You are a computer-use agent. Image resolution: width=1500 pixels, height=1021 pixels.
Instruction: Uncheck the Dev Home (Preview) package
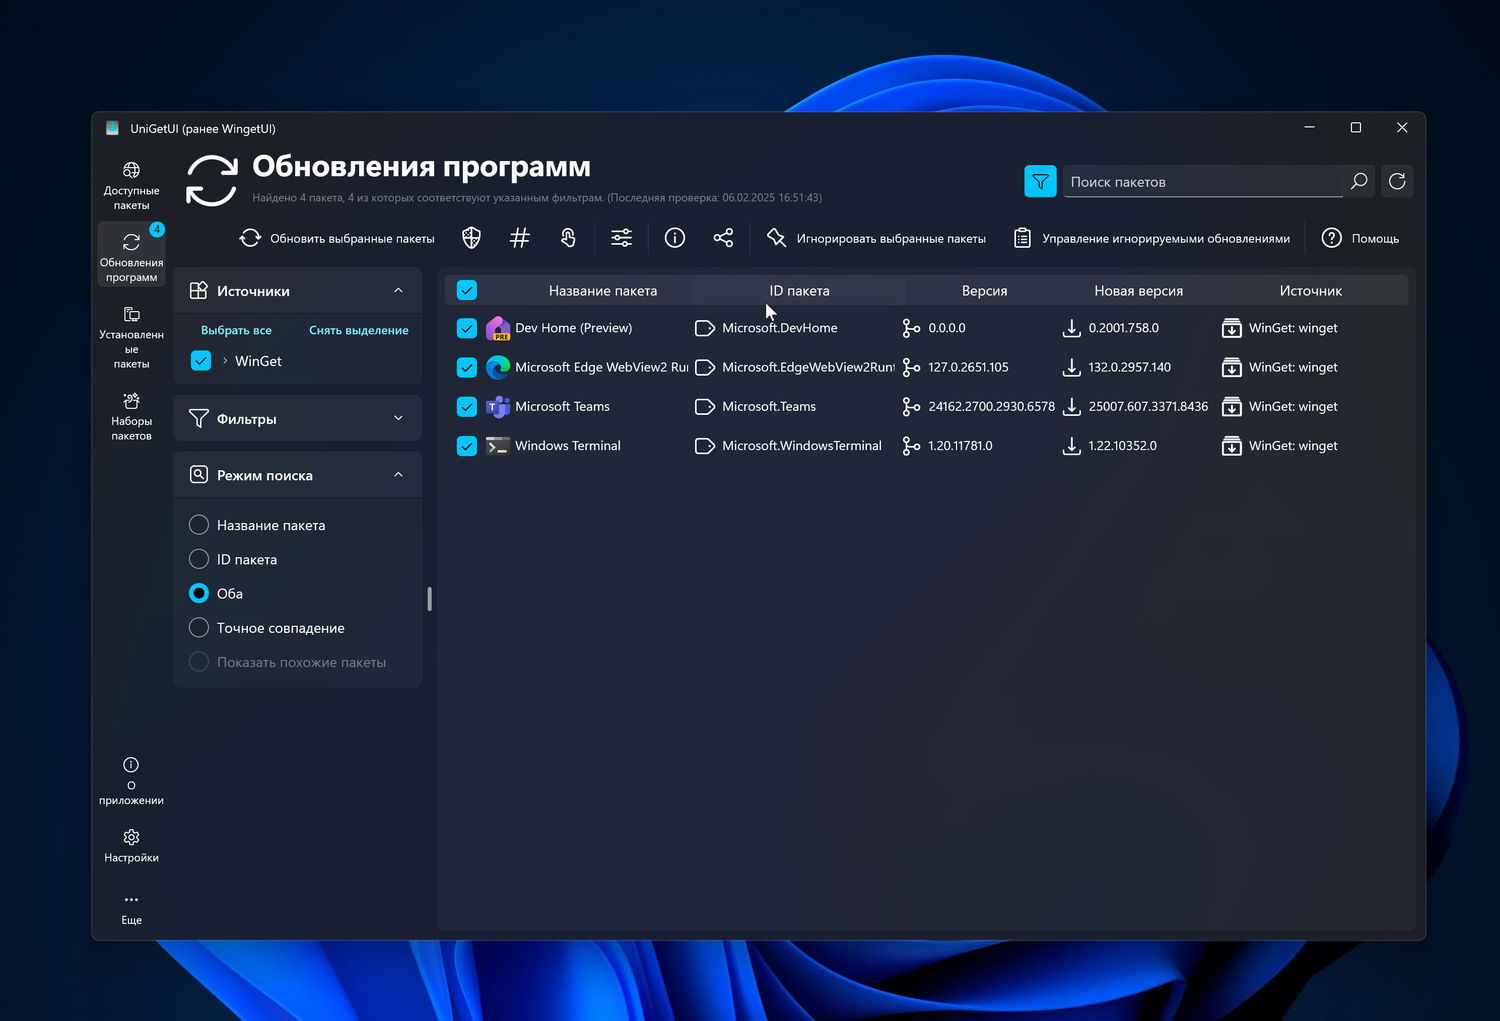467,328
